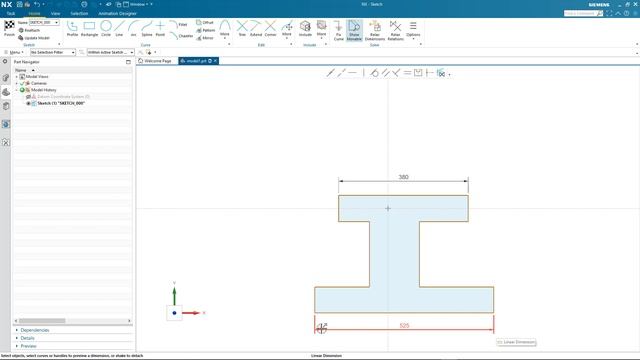Click the Linear Dimension tooltip label
The width and height of the screenshot is (640, 360).
coord(516,342)
